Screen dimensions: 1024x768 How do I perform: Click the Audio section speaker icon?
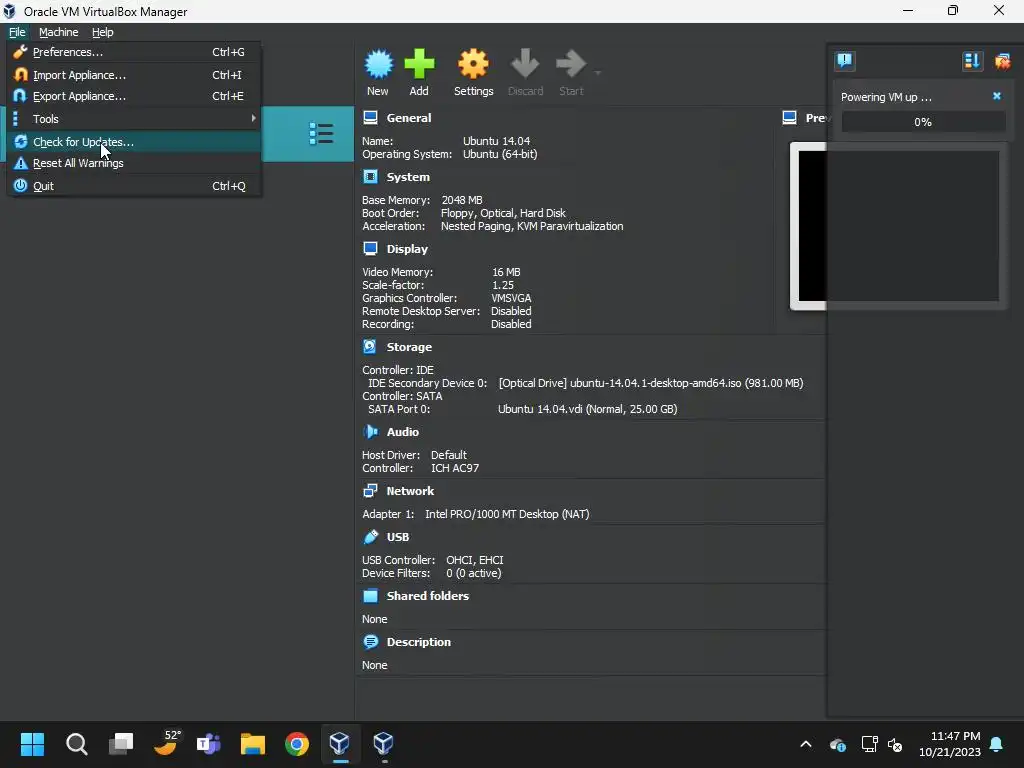tap(370, 431)
